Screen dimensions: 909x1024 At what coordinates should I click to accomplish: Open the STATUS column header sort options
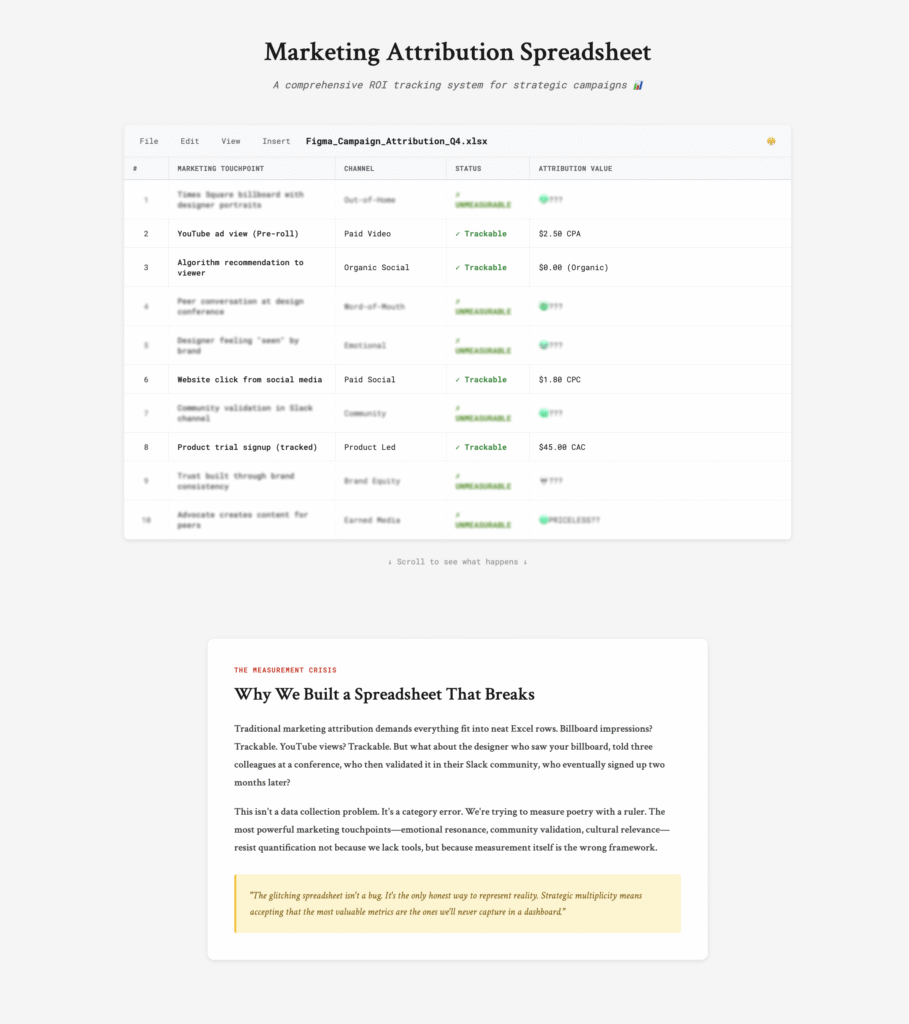pos(469,168)
